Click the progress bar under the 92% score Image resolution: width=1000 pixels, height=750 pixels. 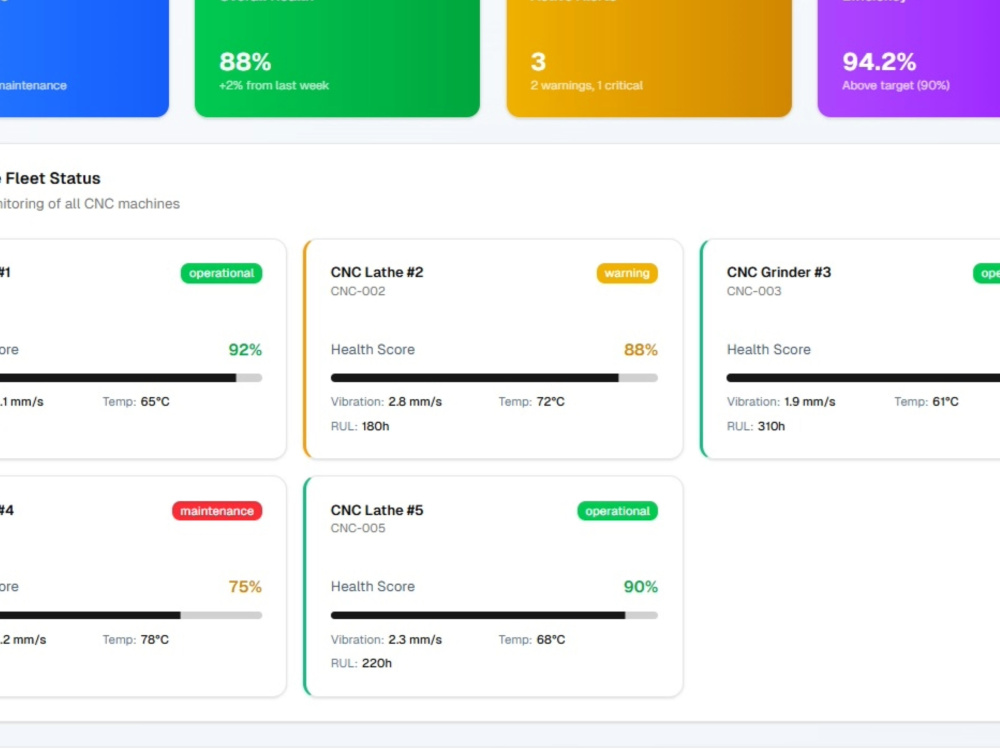131,378
